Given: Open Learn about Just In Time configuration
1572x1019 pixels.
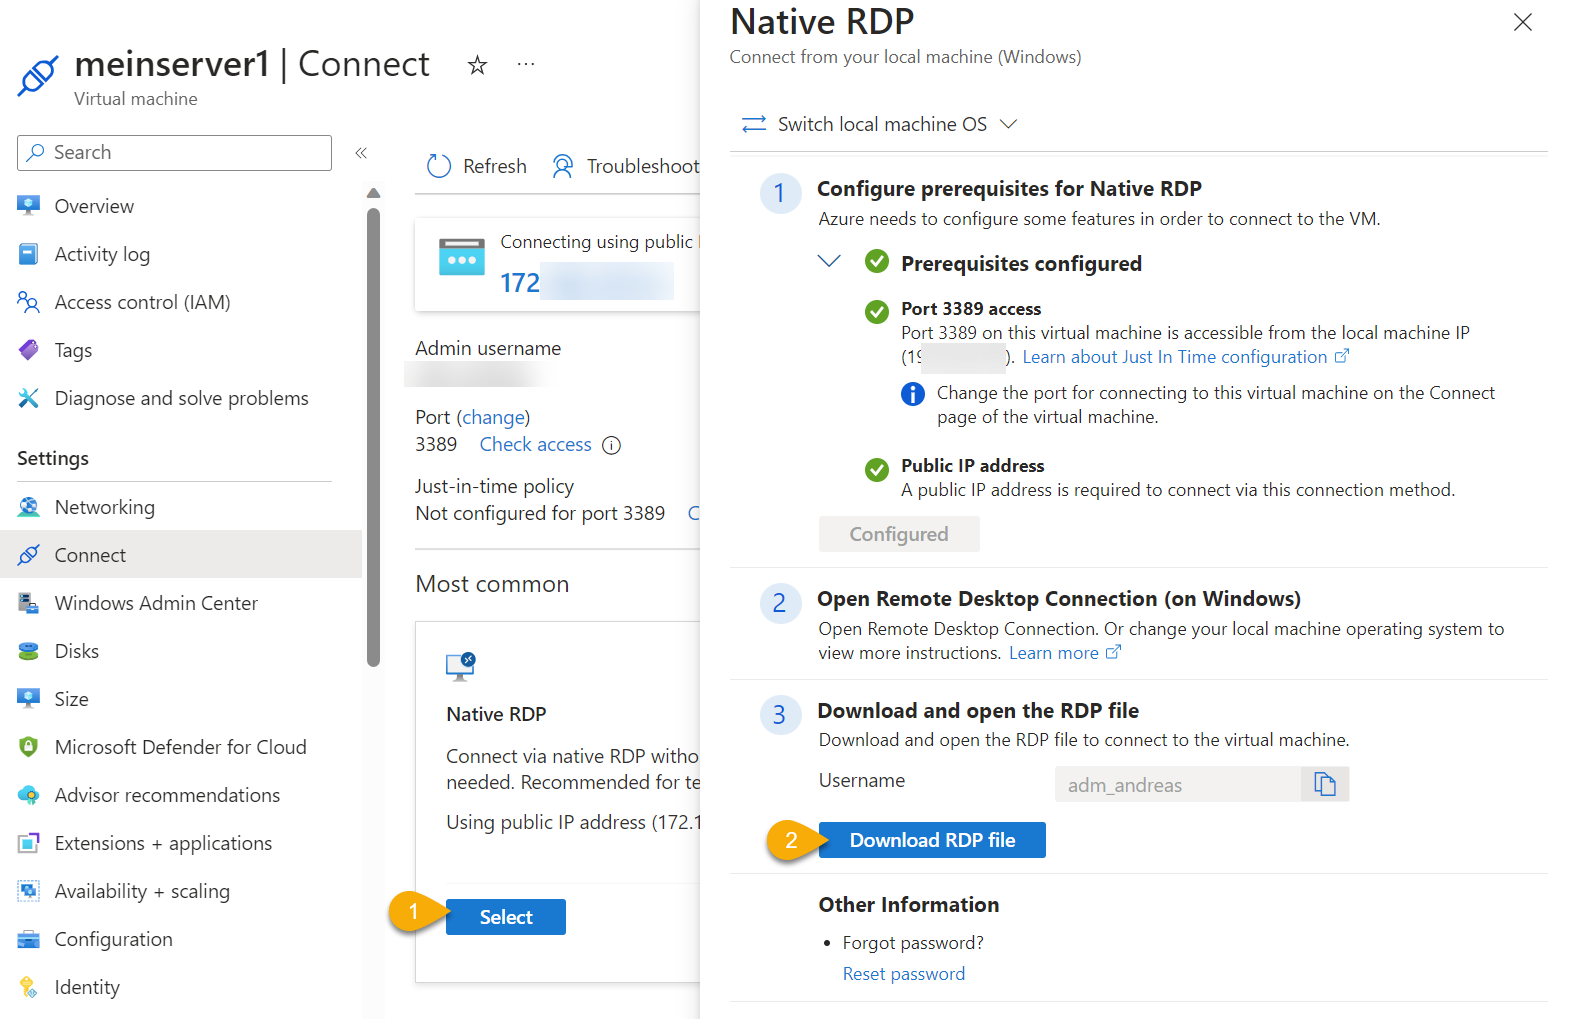Looking at the screenshot, I should [x=1185, y=357].
